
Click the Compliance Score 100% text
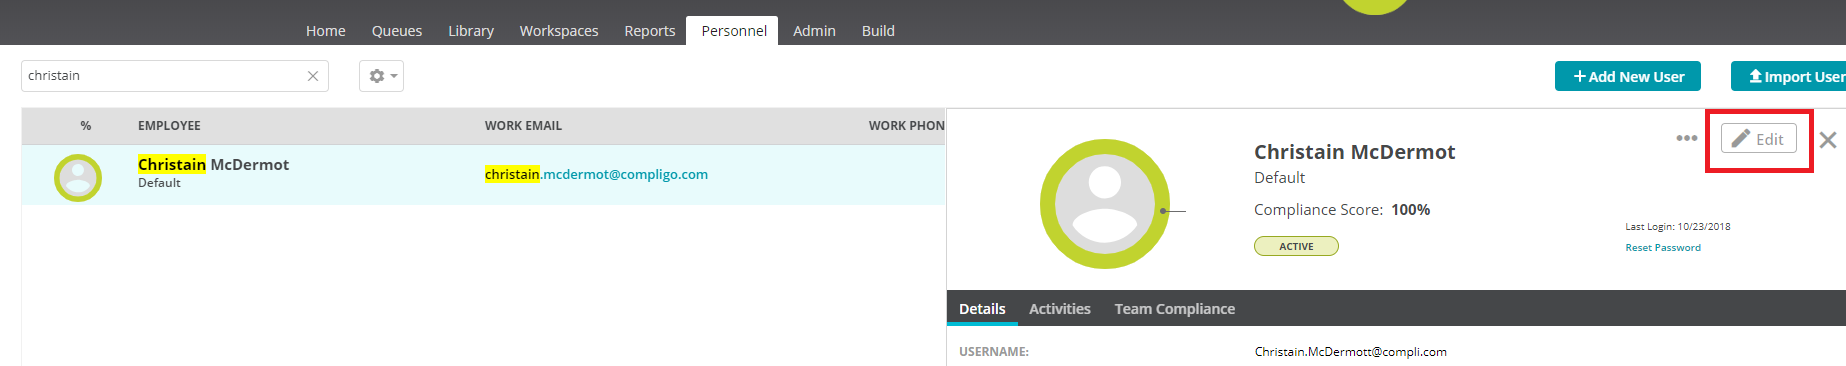1342,210
